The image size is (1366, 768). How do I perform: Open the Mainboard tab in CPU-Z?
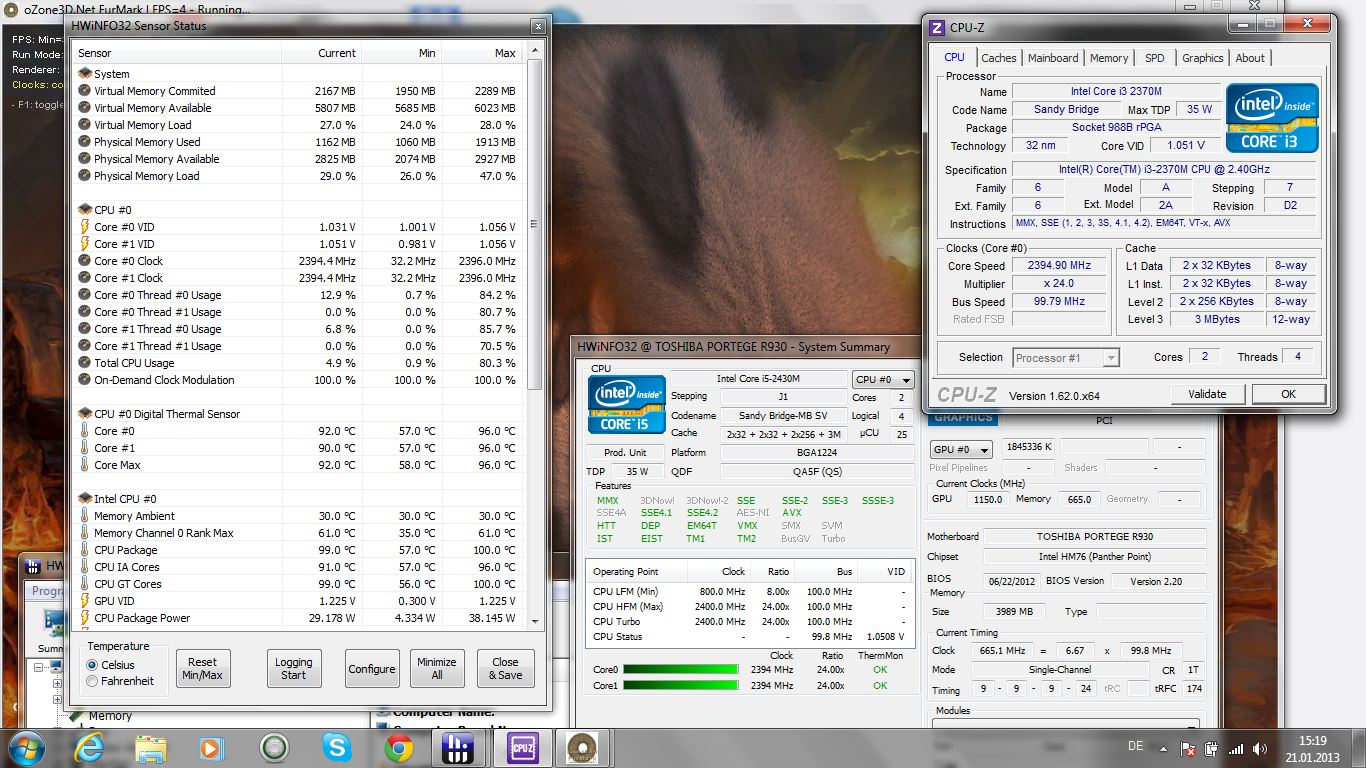tap(1053, 58)
